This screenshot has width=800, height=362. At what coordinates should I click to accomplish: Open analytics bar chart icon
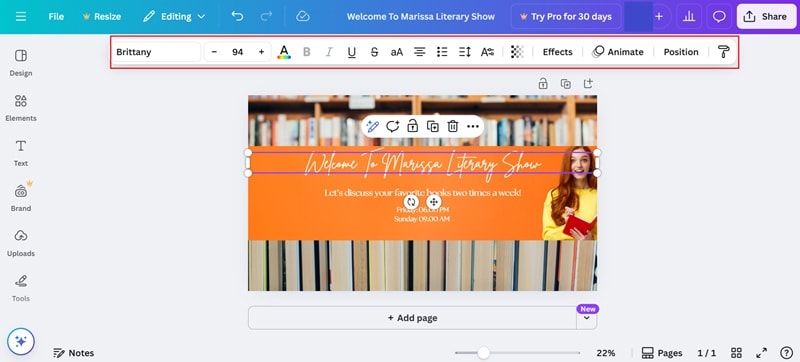tap(689, 16)
